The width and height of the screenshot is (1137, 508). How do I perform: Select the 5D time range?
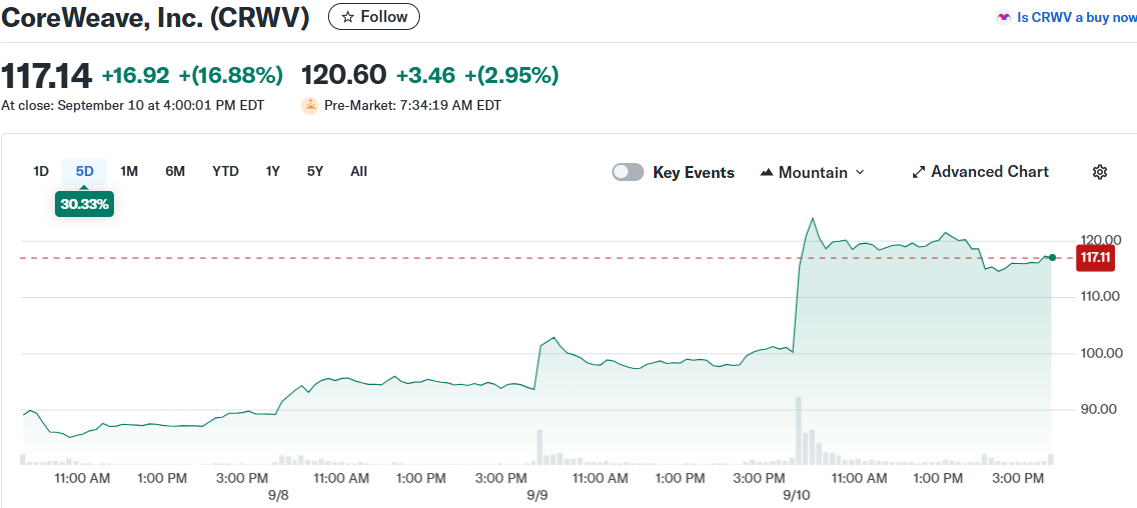coord(85,172)
